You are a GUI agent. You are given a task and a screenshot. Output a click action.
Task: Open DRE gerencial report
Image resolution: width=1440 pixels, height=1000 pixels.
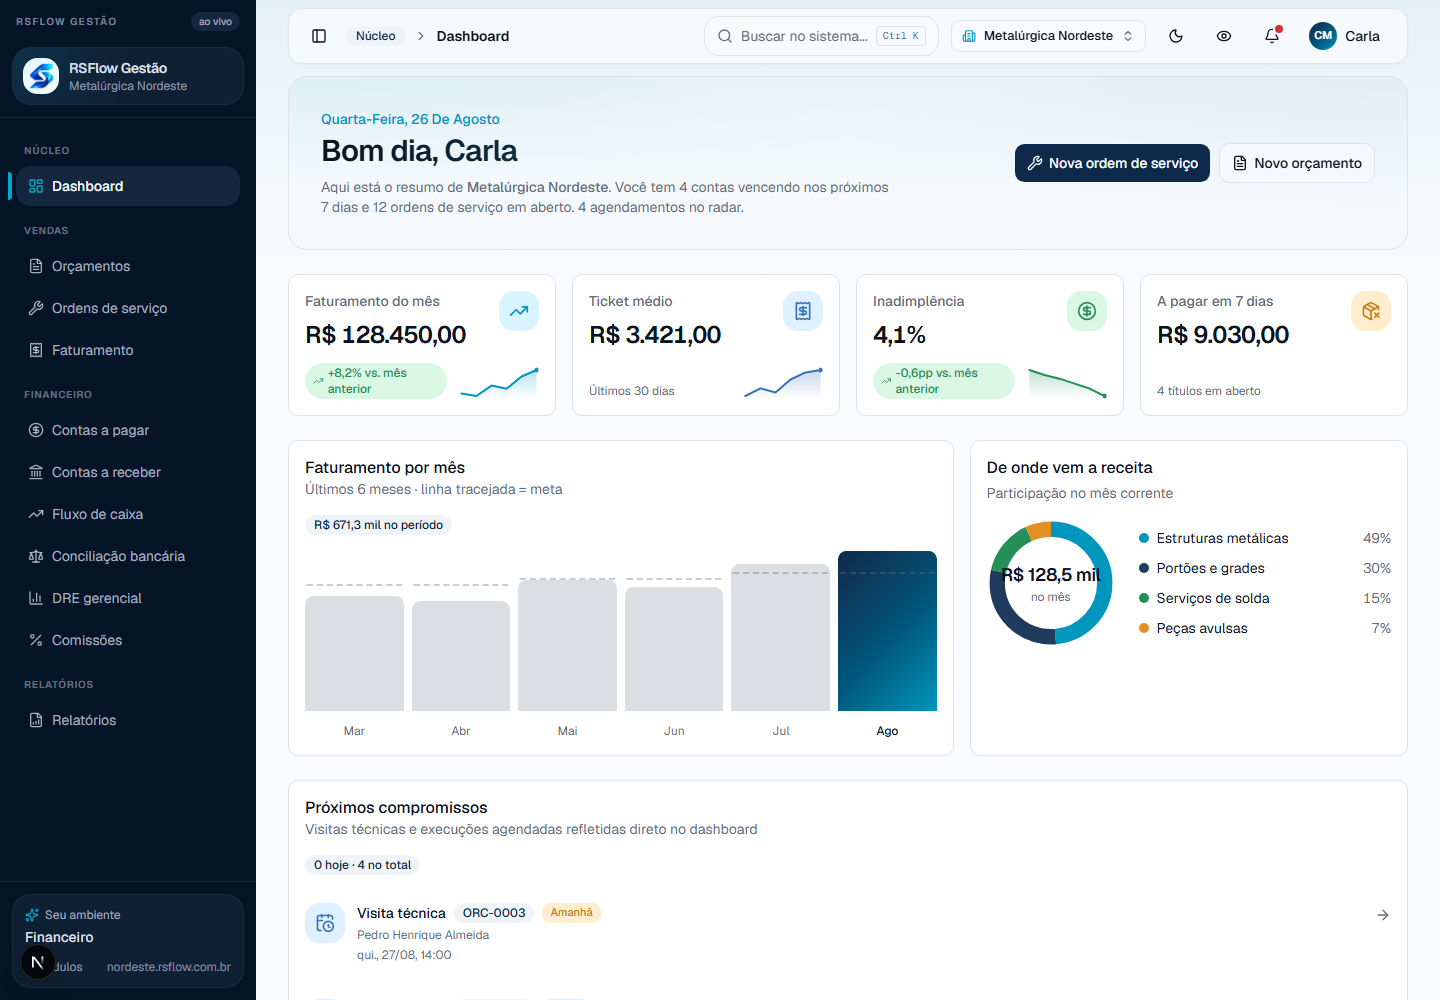coord(128,598)
